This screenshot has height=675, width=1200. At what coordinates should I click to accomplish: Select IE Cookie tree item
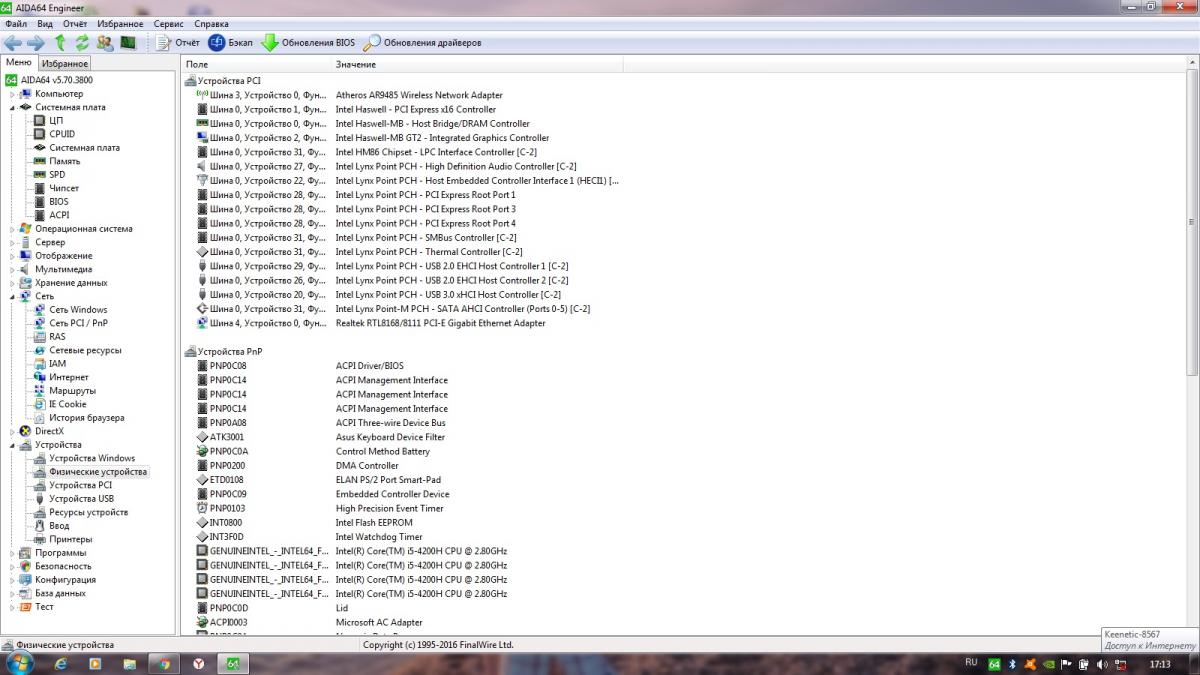pos(68,404)
